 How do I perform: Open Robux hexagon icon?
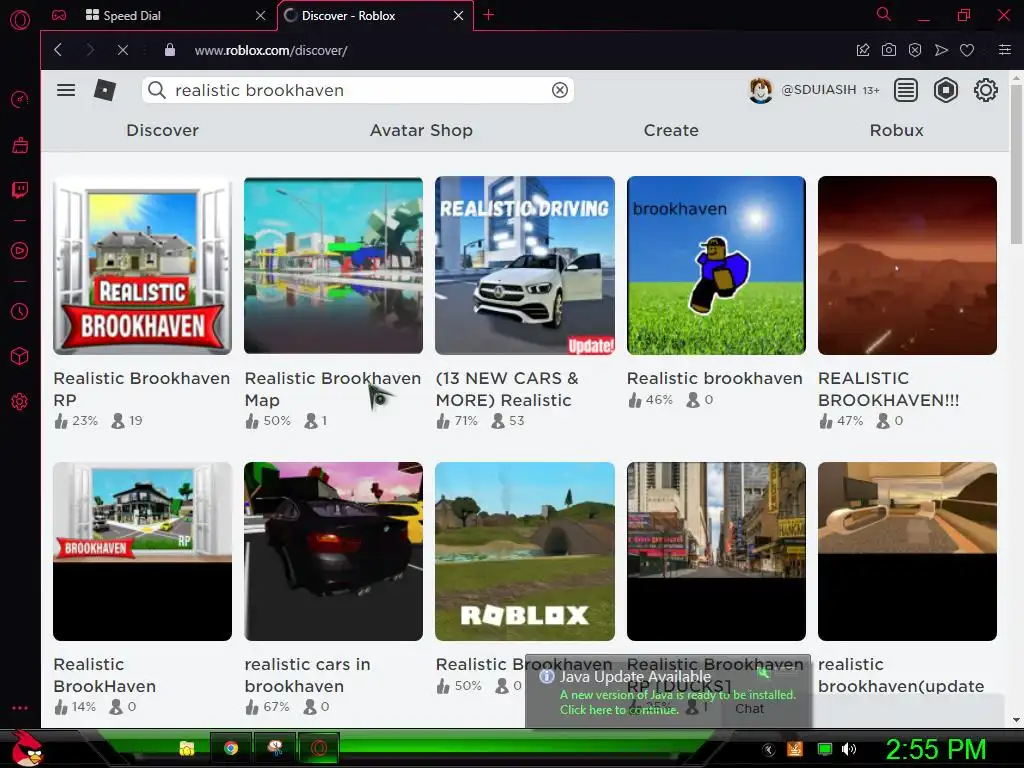[x=946, y=90]
